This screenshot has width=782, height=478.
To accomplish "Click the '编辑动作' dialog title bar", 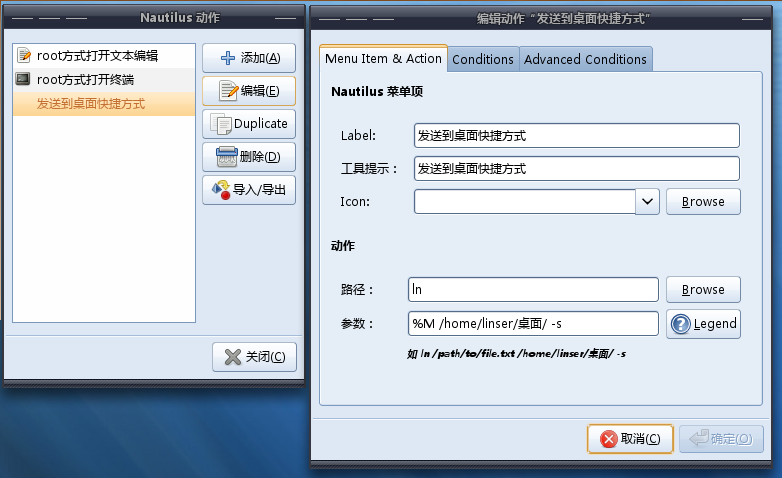I will [541, 19].
